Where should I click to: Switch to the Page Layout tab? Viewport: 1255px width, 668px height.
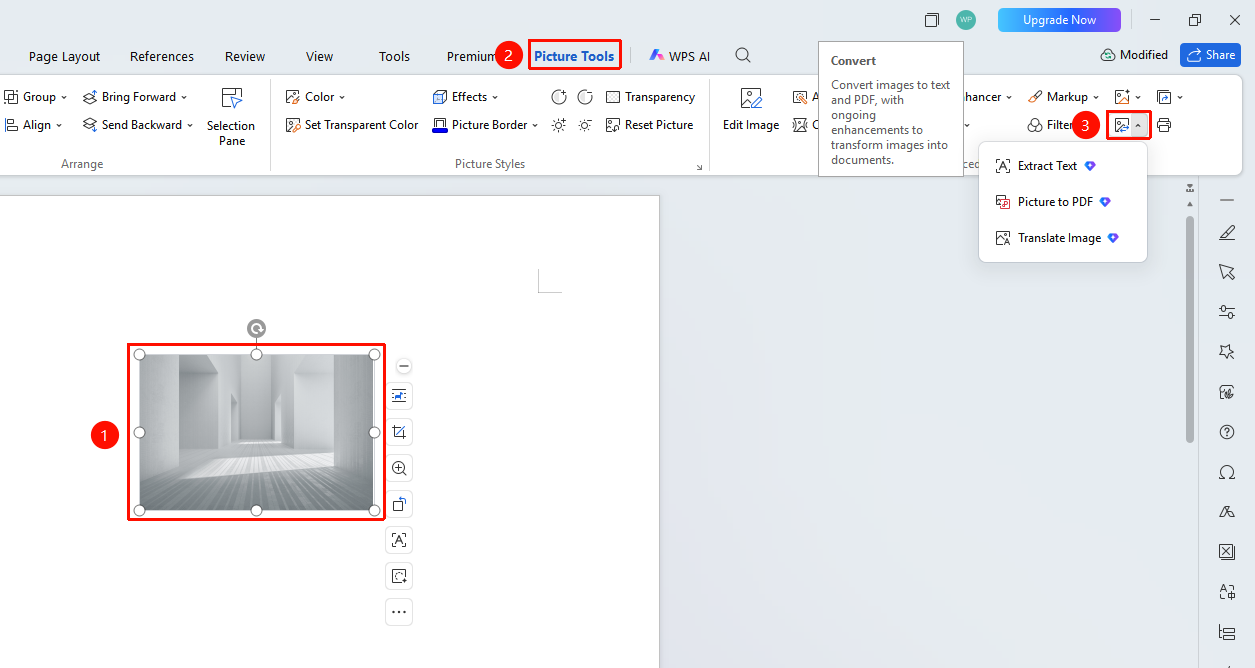click(64, 56)
